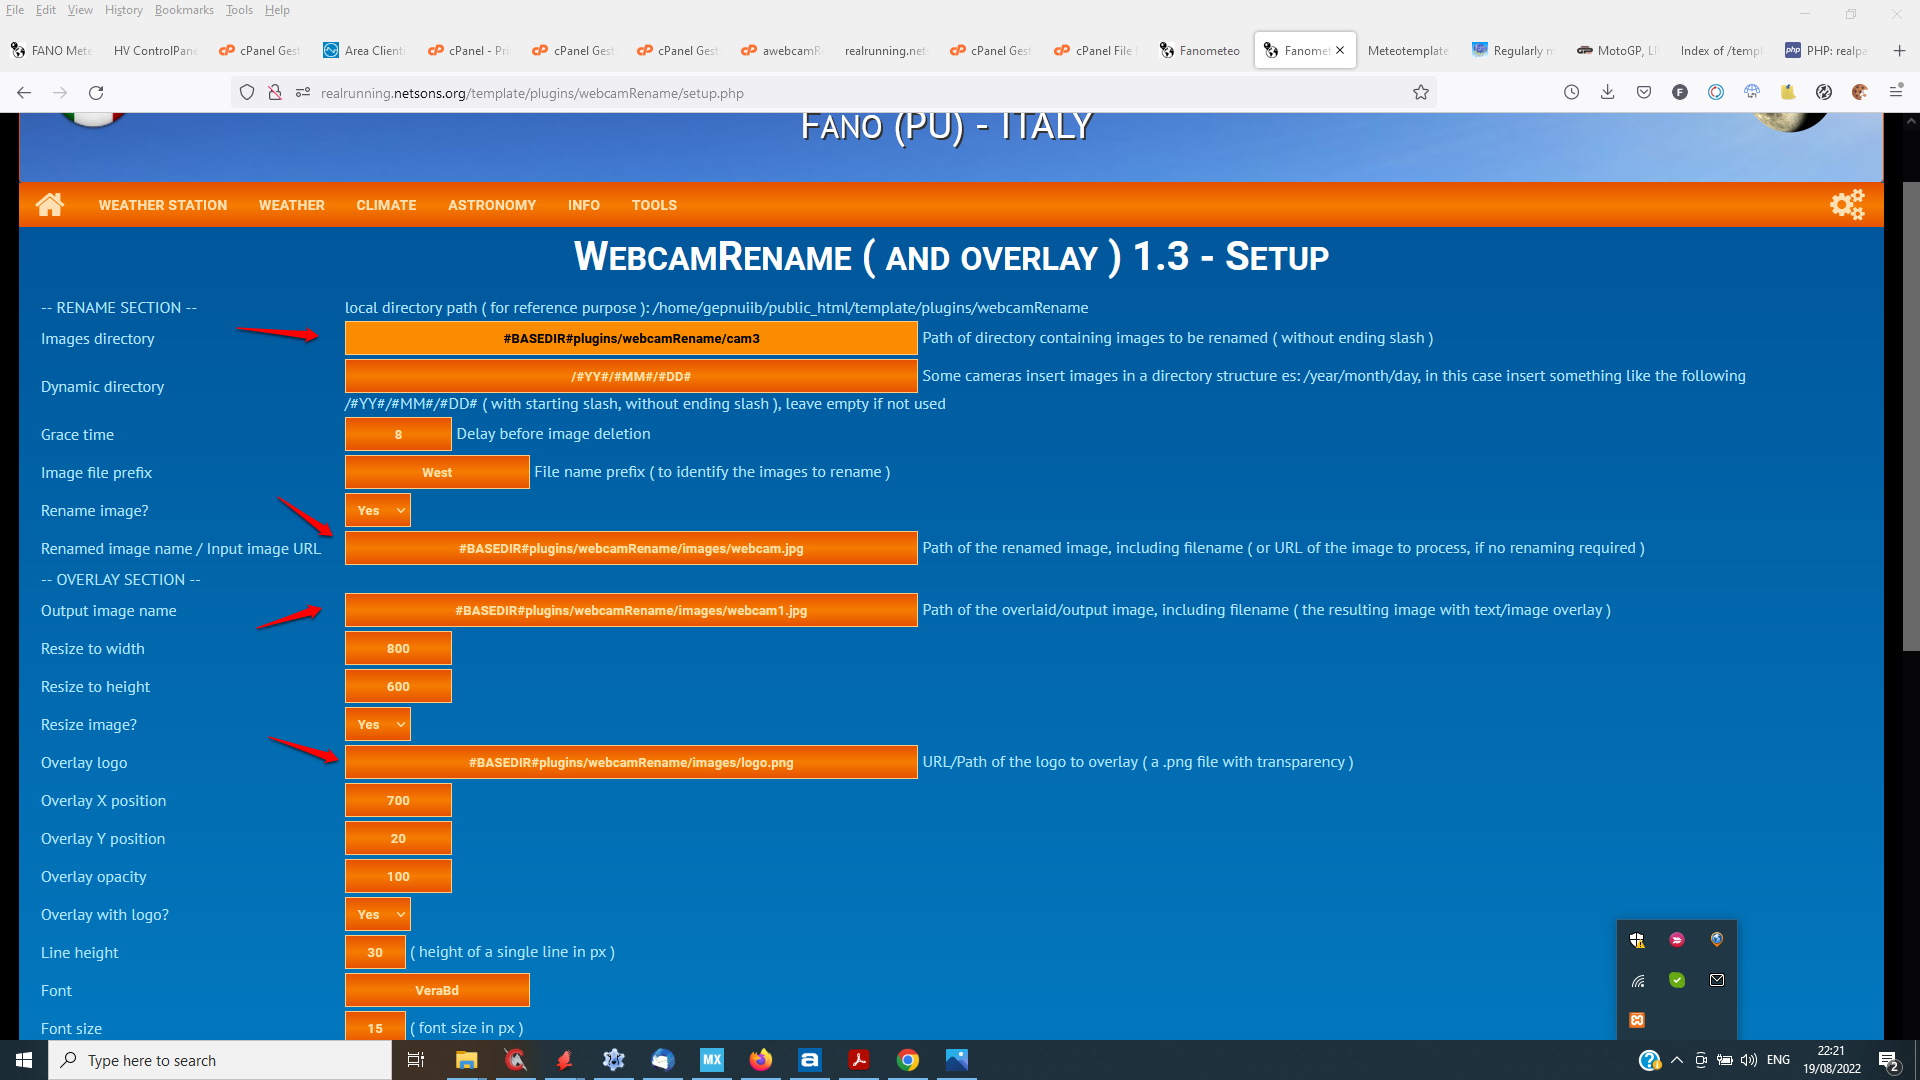Toggle bookmark star for this page
This screenshot has width=1920, height=1080.
(x=1421, y=92)
